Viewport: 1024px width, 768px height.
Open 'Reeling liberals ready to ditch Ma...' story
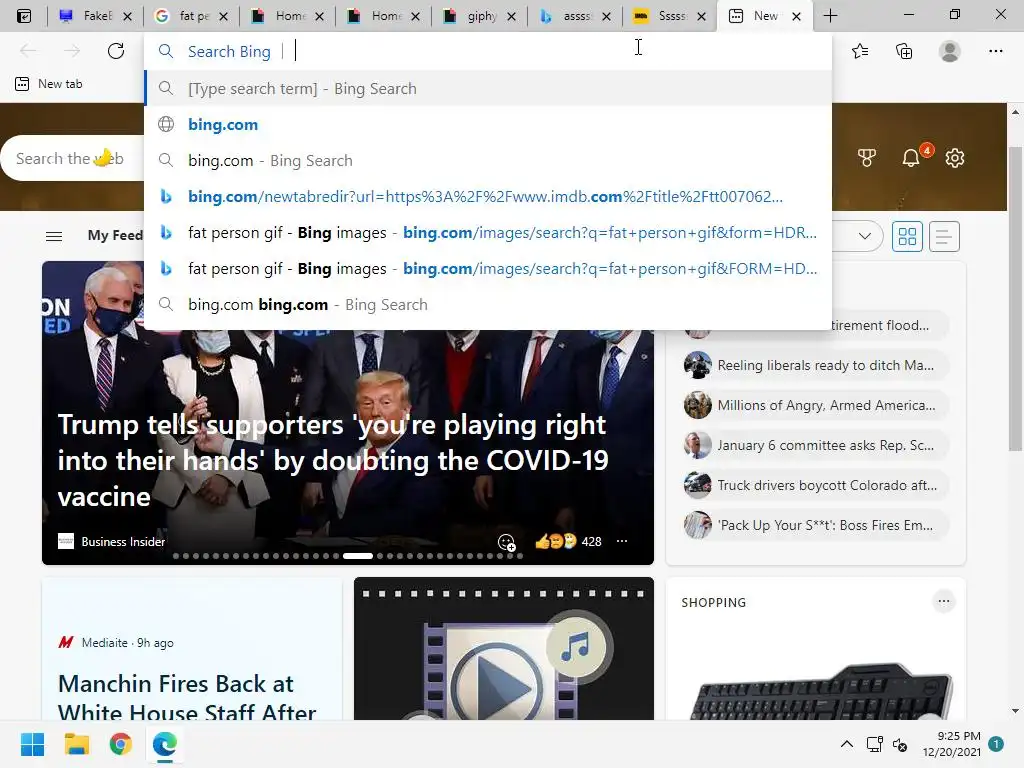(814, 365)
